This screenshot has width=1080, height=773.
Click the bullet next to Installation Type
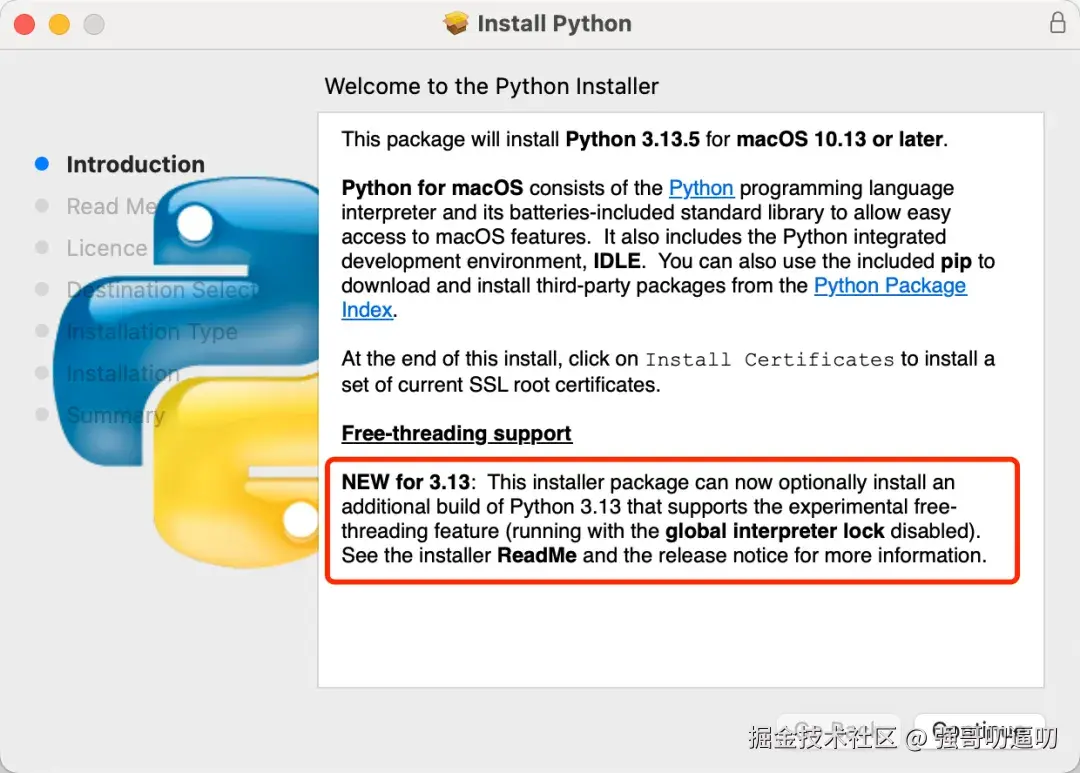click(41, 331)
